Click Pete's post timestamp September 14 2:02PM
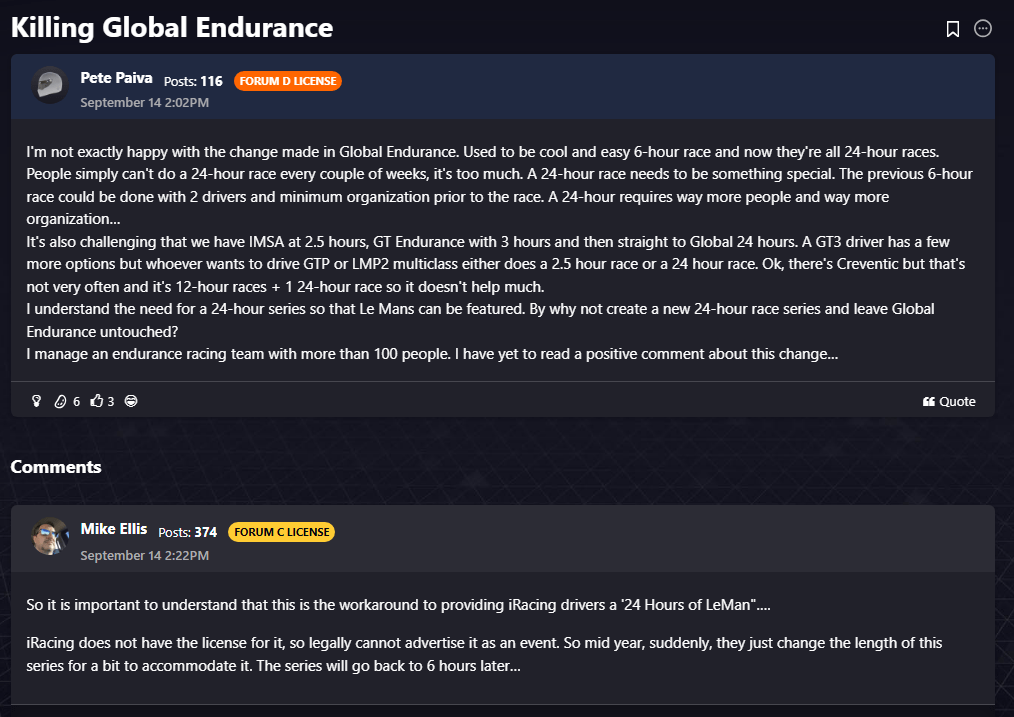Screen dimensions: 1014x717 (144, 102)
